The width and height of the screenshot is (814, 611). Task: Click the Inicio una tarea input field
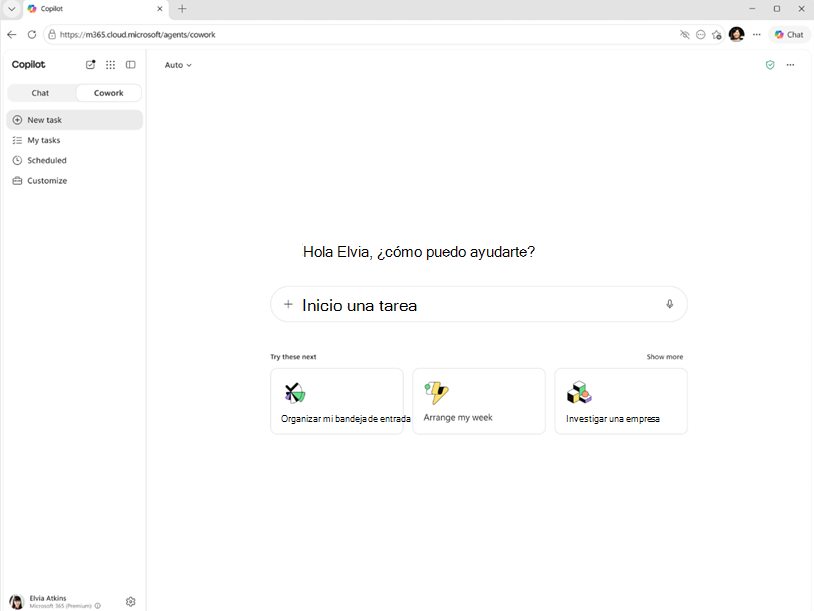tap(479, 304)
